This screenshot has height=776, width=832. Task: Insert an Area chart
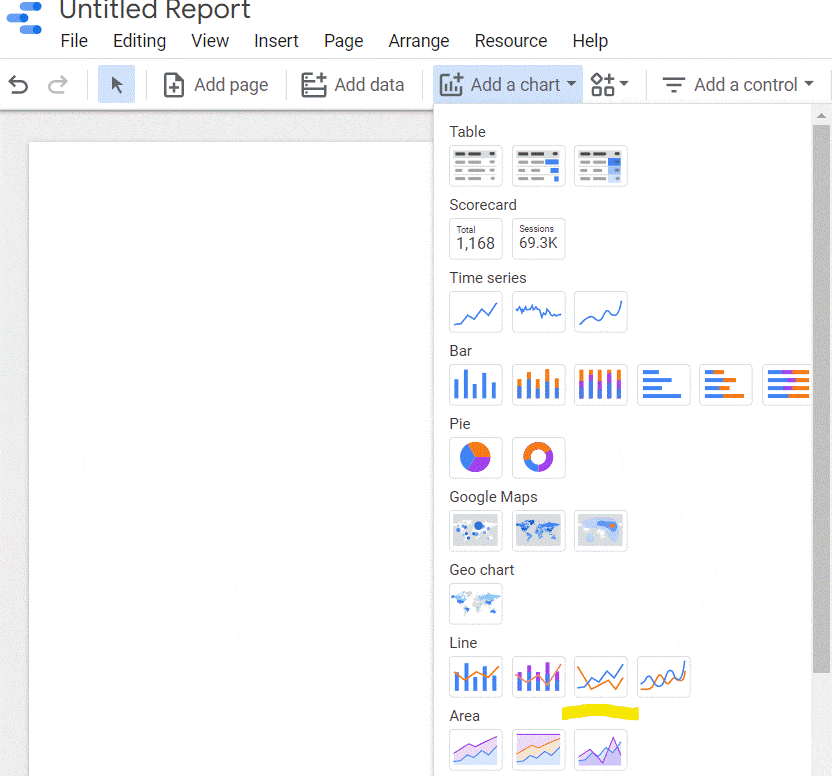[475, 749]
